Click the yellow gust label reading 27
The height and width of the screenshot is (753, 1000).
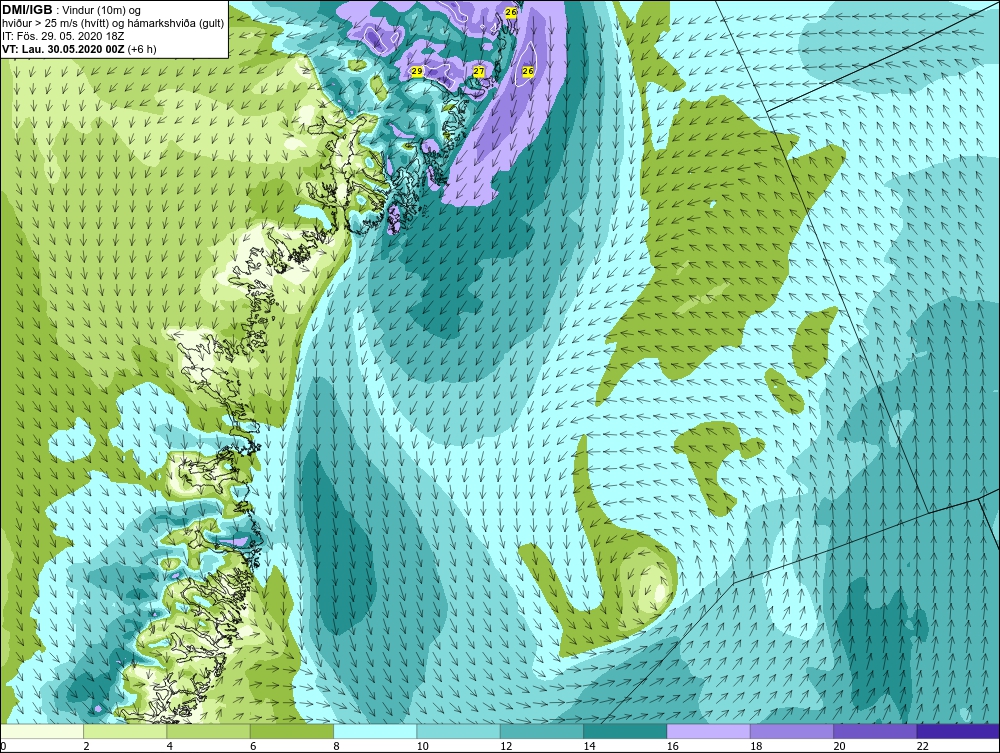click(479, 71)
